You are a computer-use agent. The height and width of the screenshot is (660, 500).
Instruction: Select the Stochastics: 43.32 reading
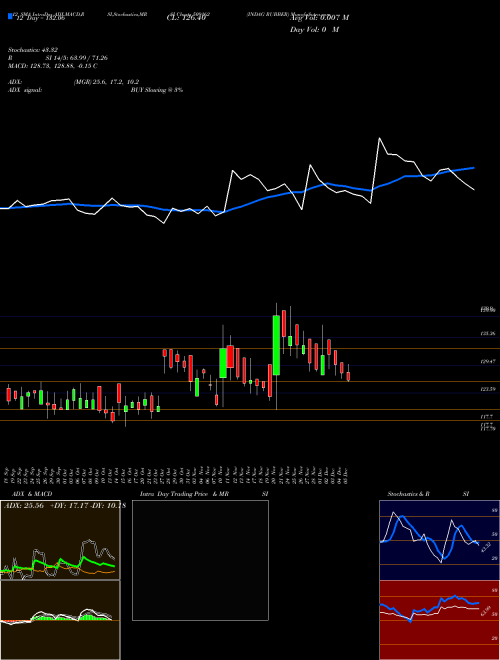(x=35, y=50)
